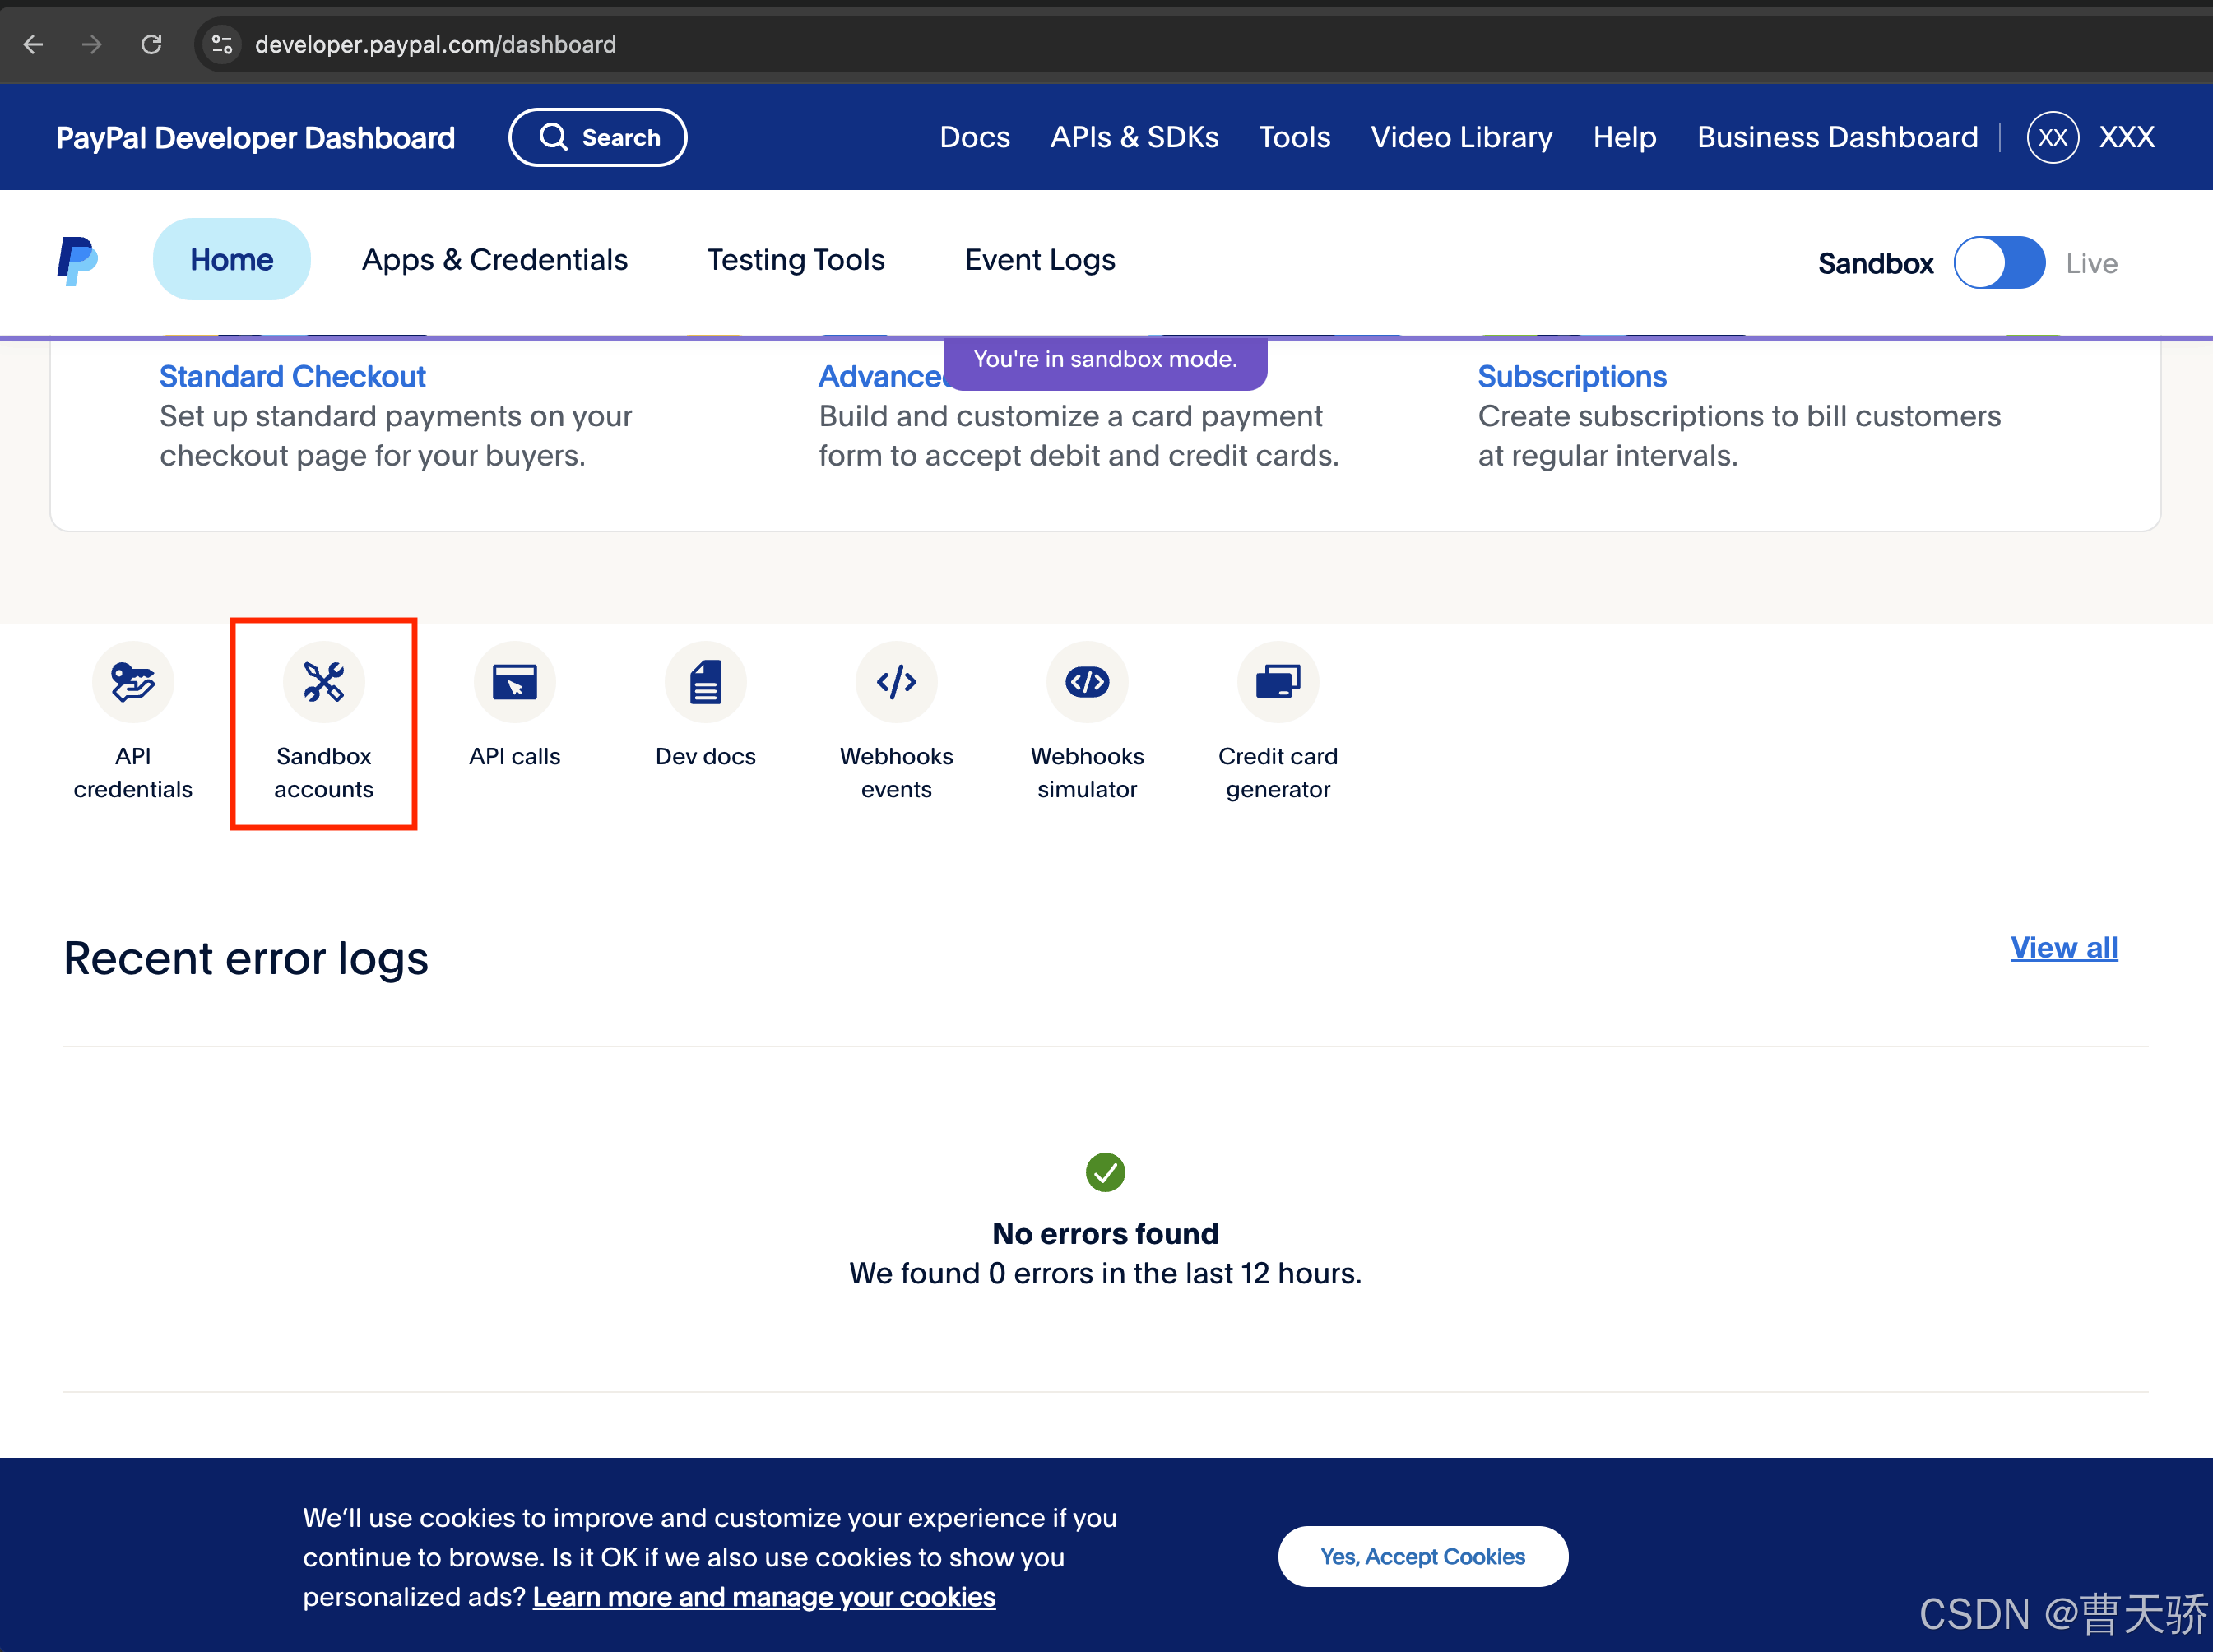Click the XXX username in header

pos(2126,137)
